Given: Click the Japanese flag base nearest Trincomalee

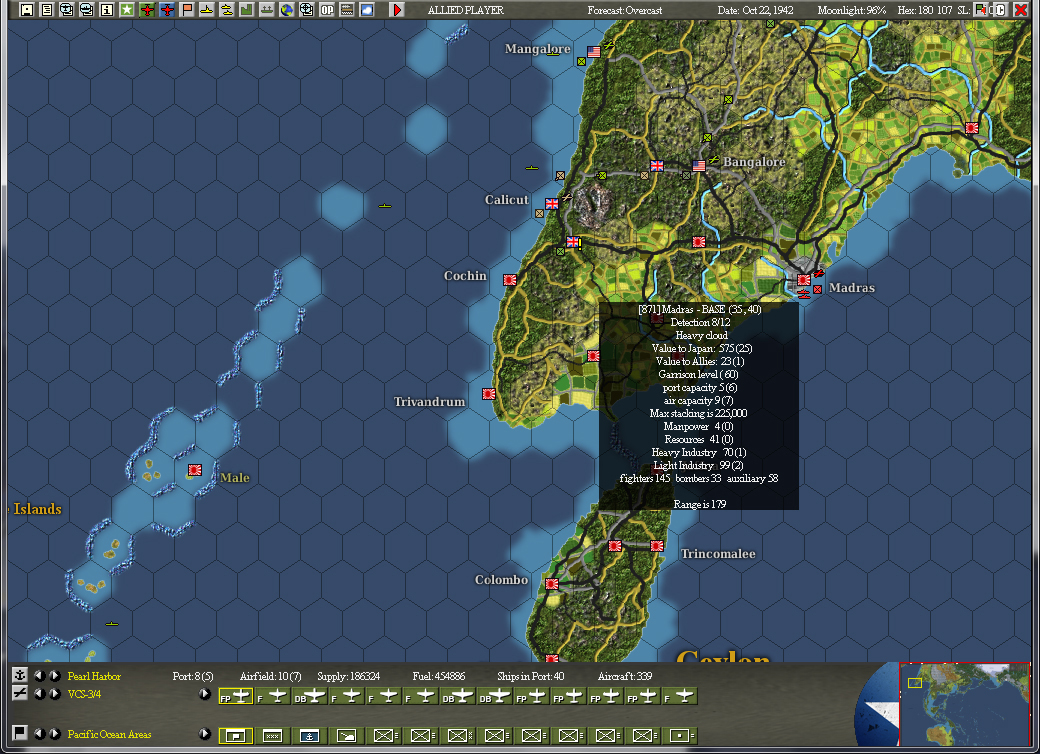Looking at the screenshot, I should point(657,546).
